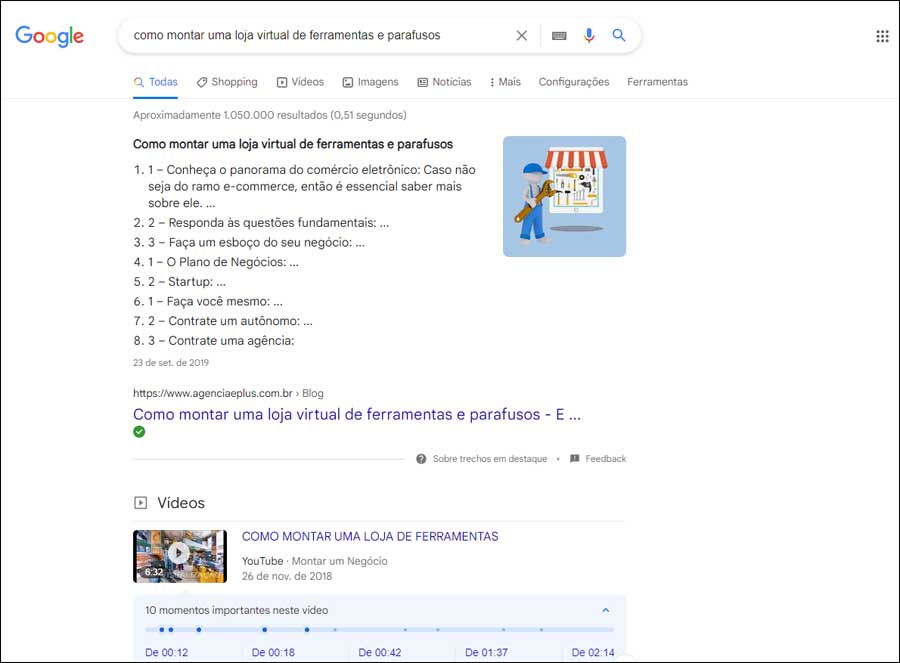This screenshot has width=900, height=663.
Task: Click the Vídeos section play icon
Action: [x=140, y=503]
